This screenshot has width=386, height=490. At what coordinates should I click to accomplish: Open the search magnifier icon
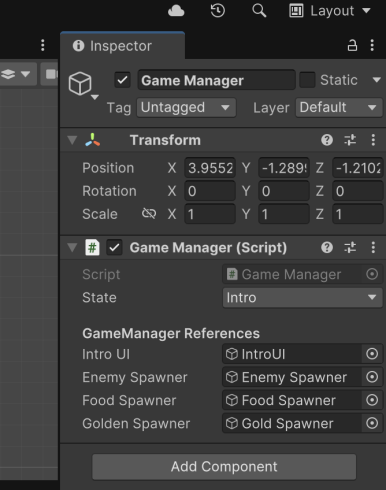tap(259, 11)
